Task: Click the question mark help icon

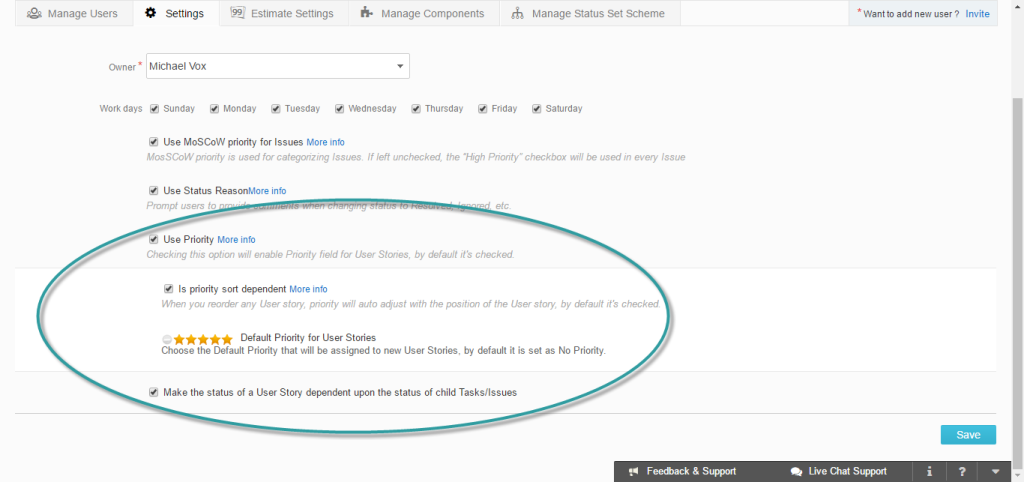Action: pyautogui.click(x=962, y=471)
